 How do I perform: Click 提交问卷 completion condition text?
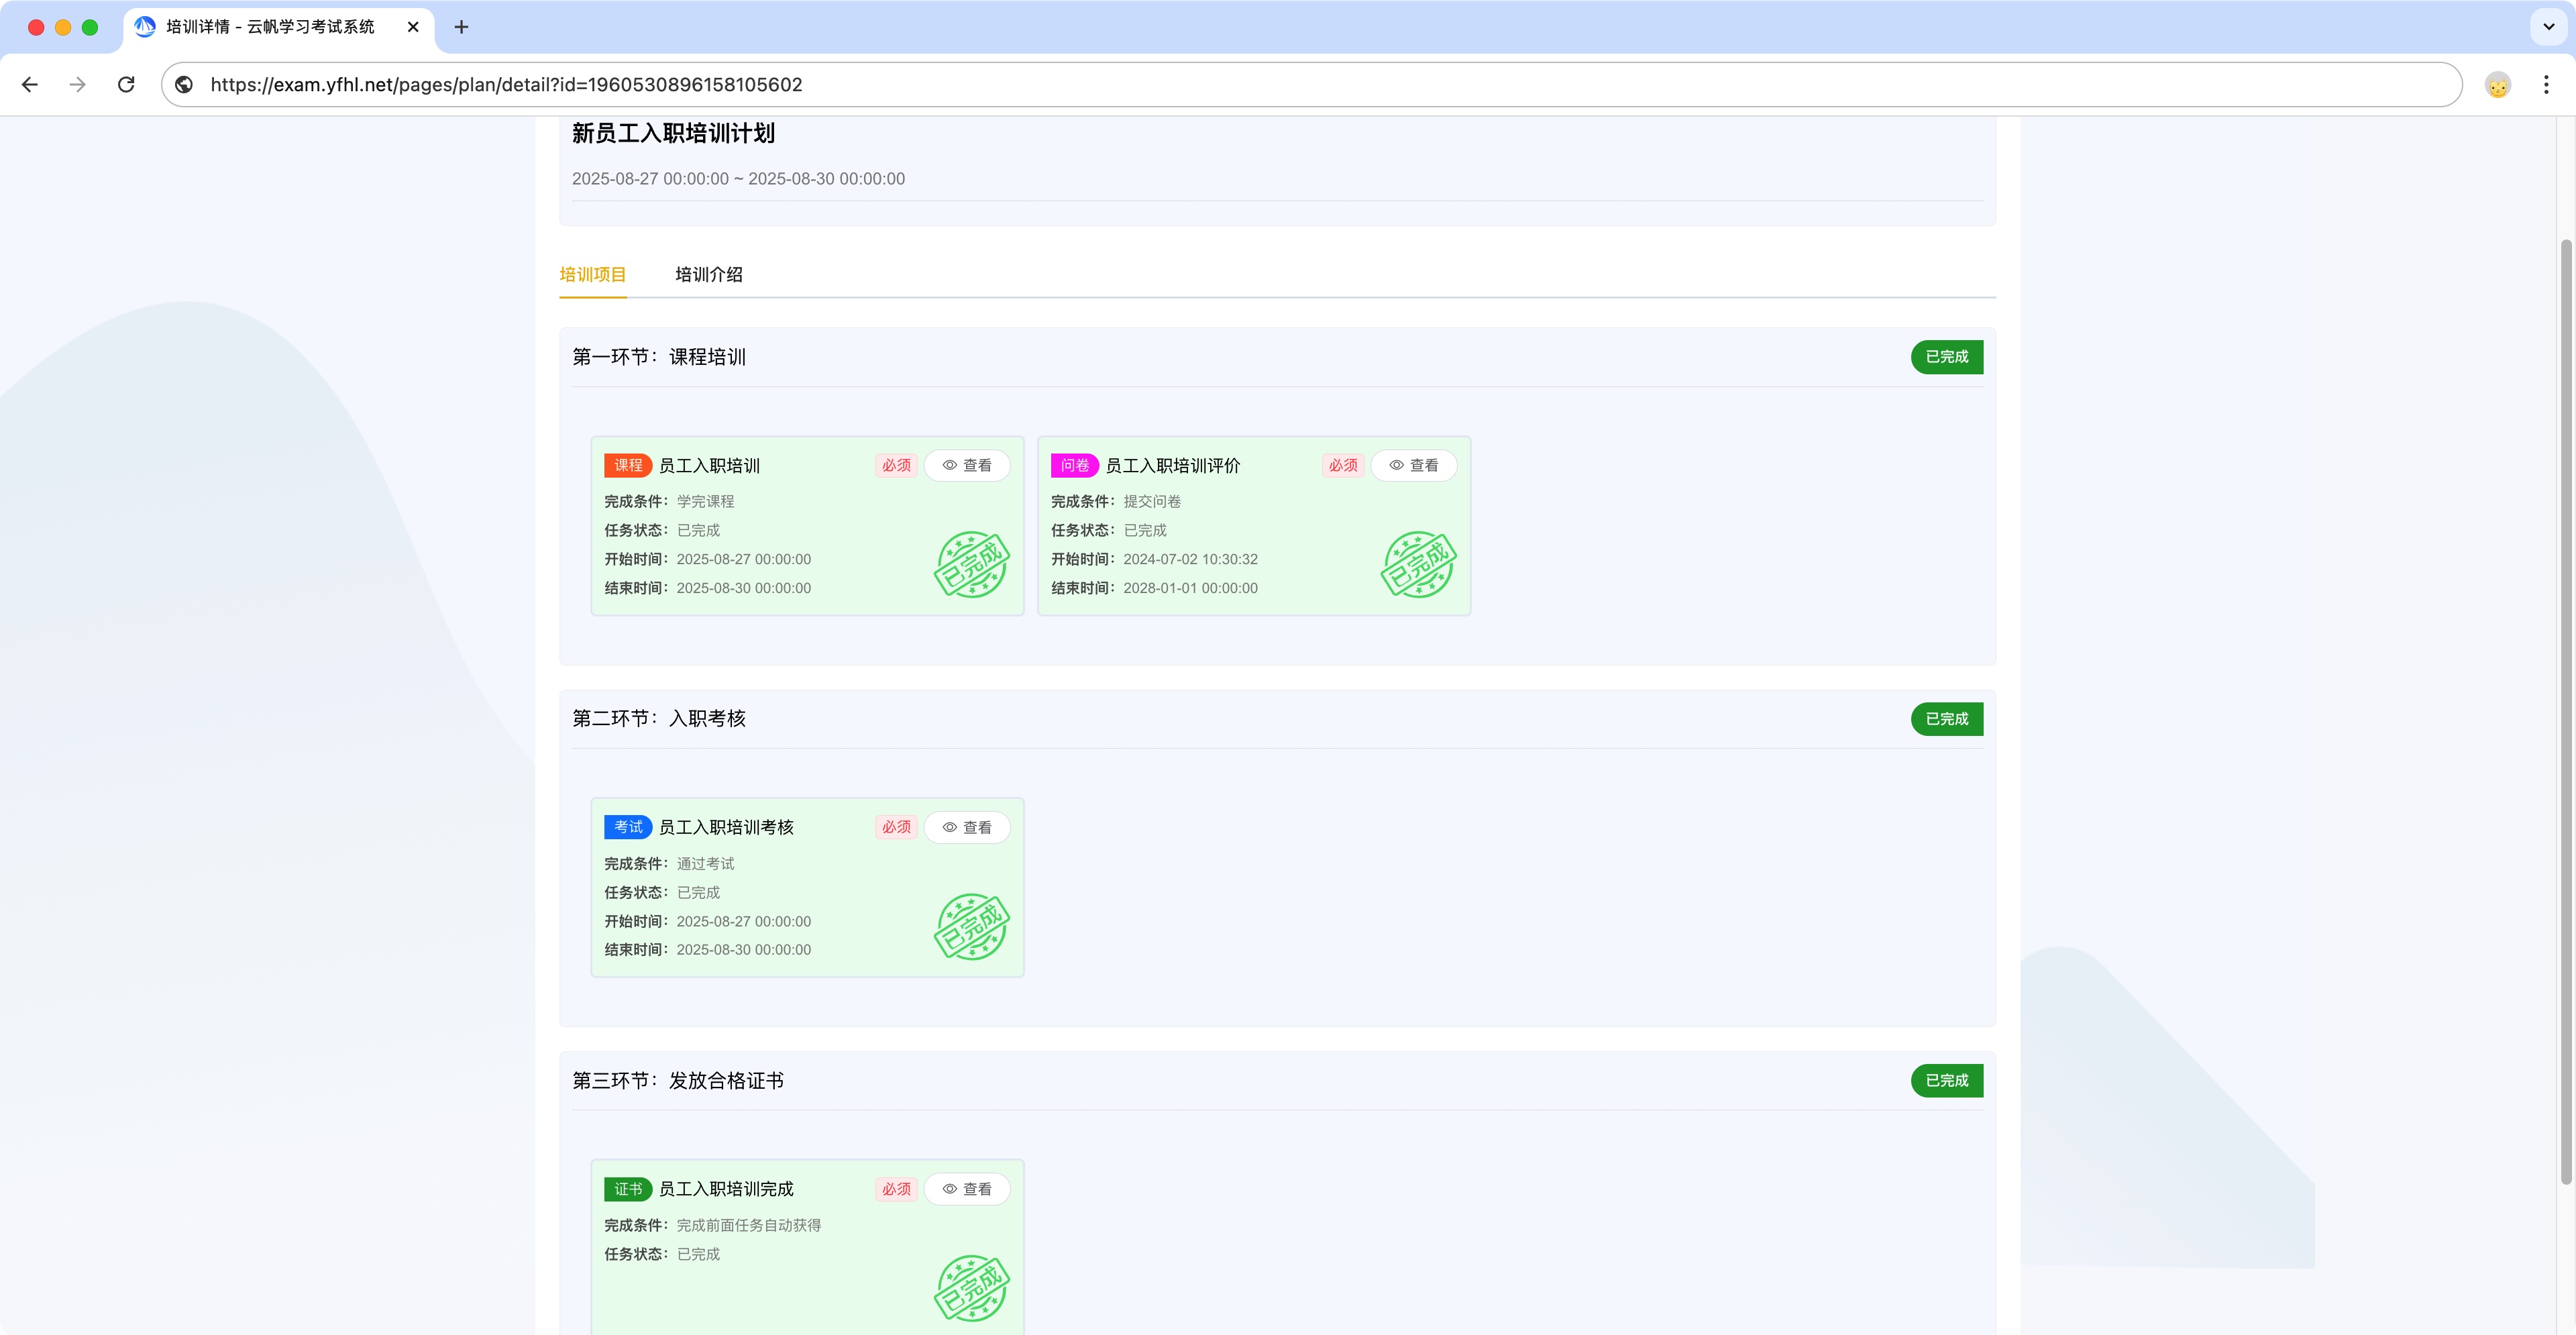pos(1152,502)
